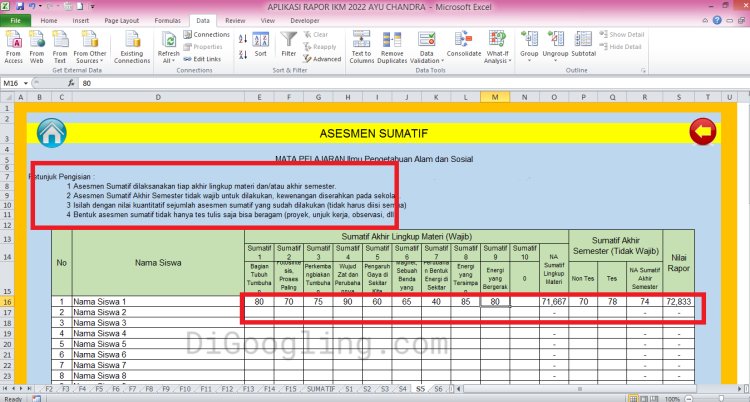Click the red back arrow button
Screen dimensions: 750x402
(703, 131)
